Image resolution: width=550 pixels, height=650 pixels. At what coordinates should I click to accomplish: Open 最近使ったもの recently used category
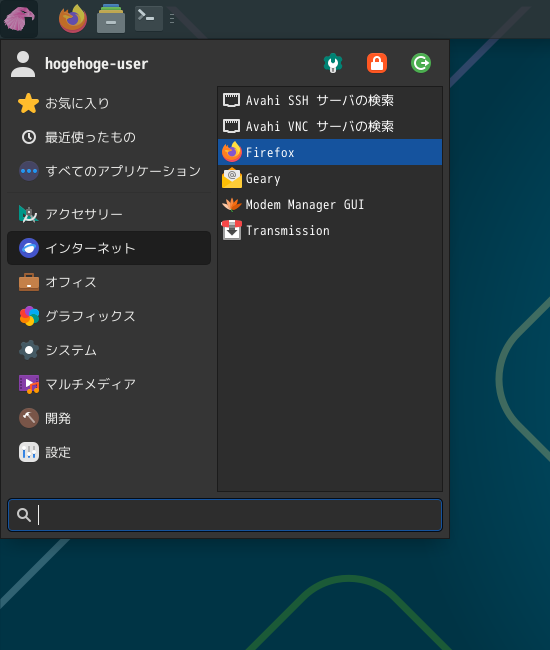click(109, 137)
